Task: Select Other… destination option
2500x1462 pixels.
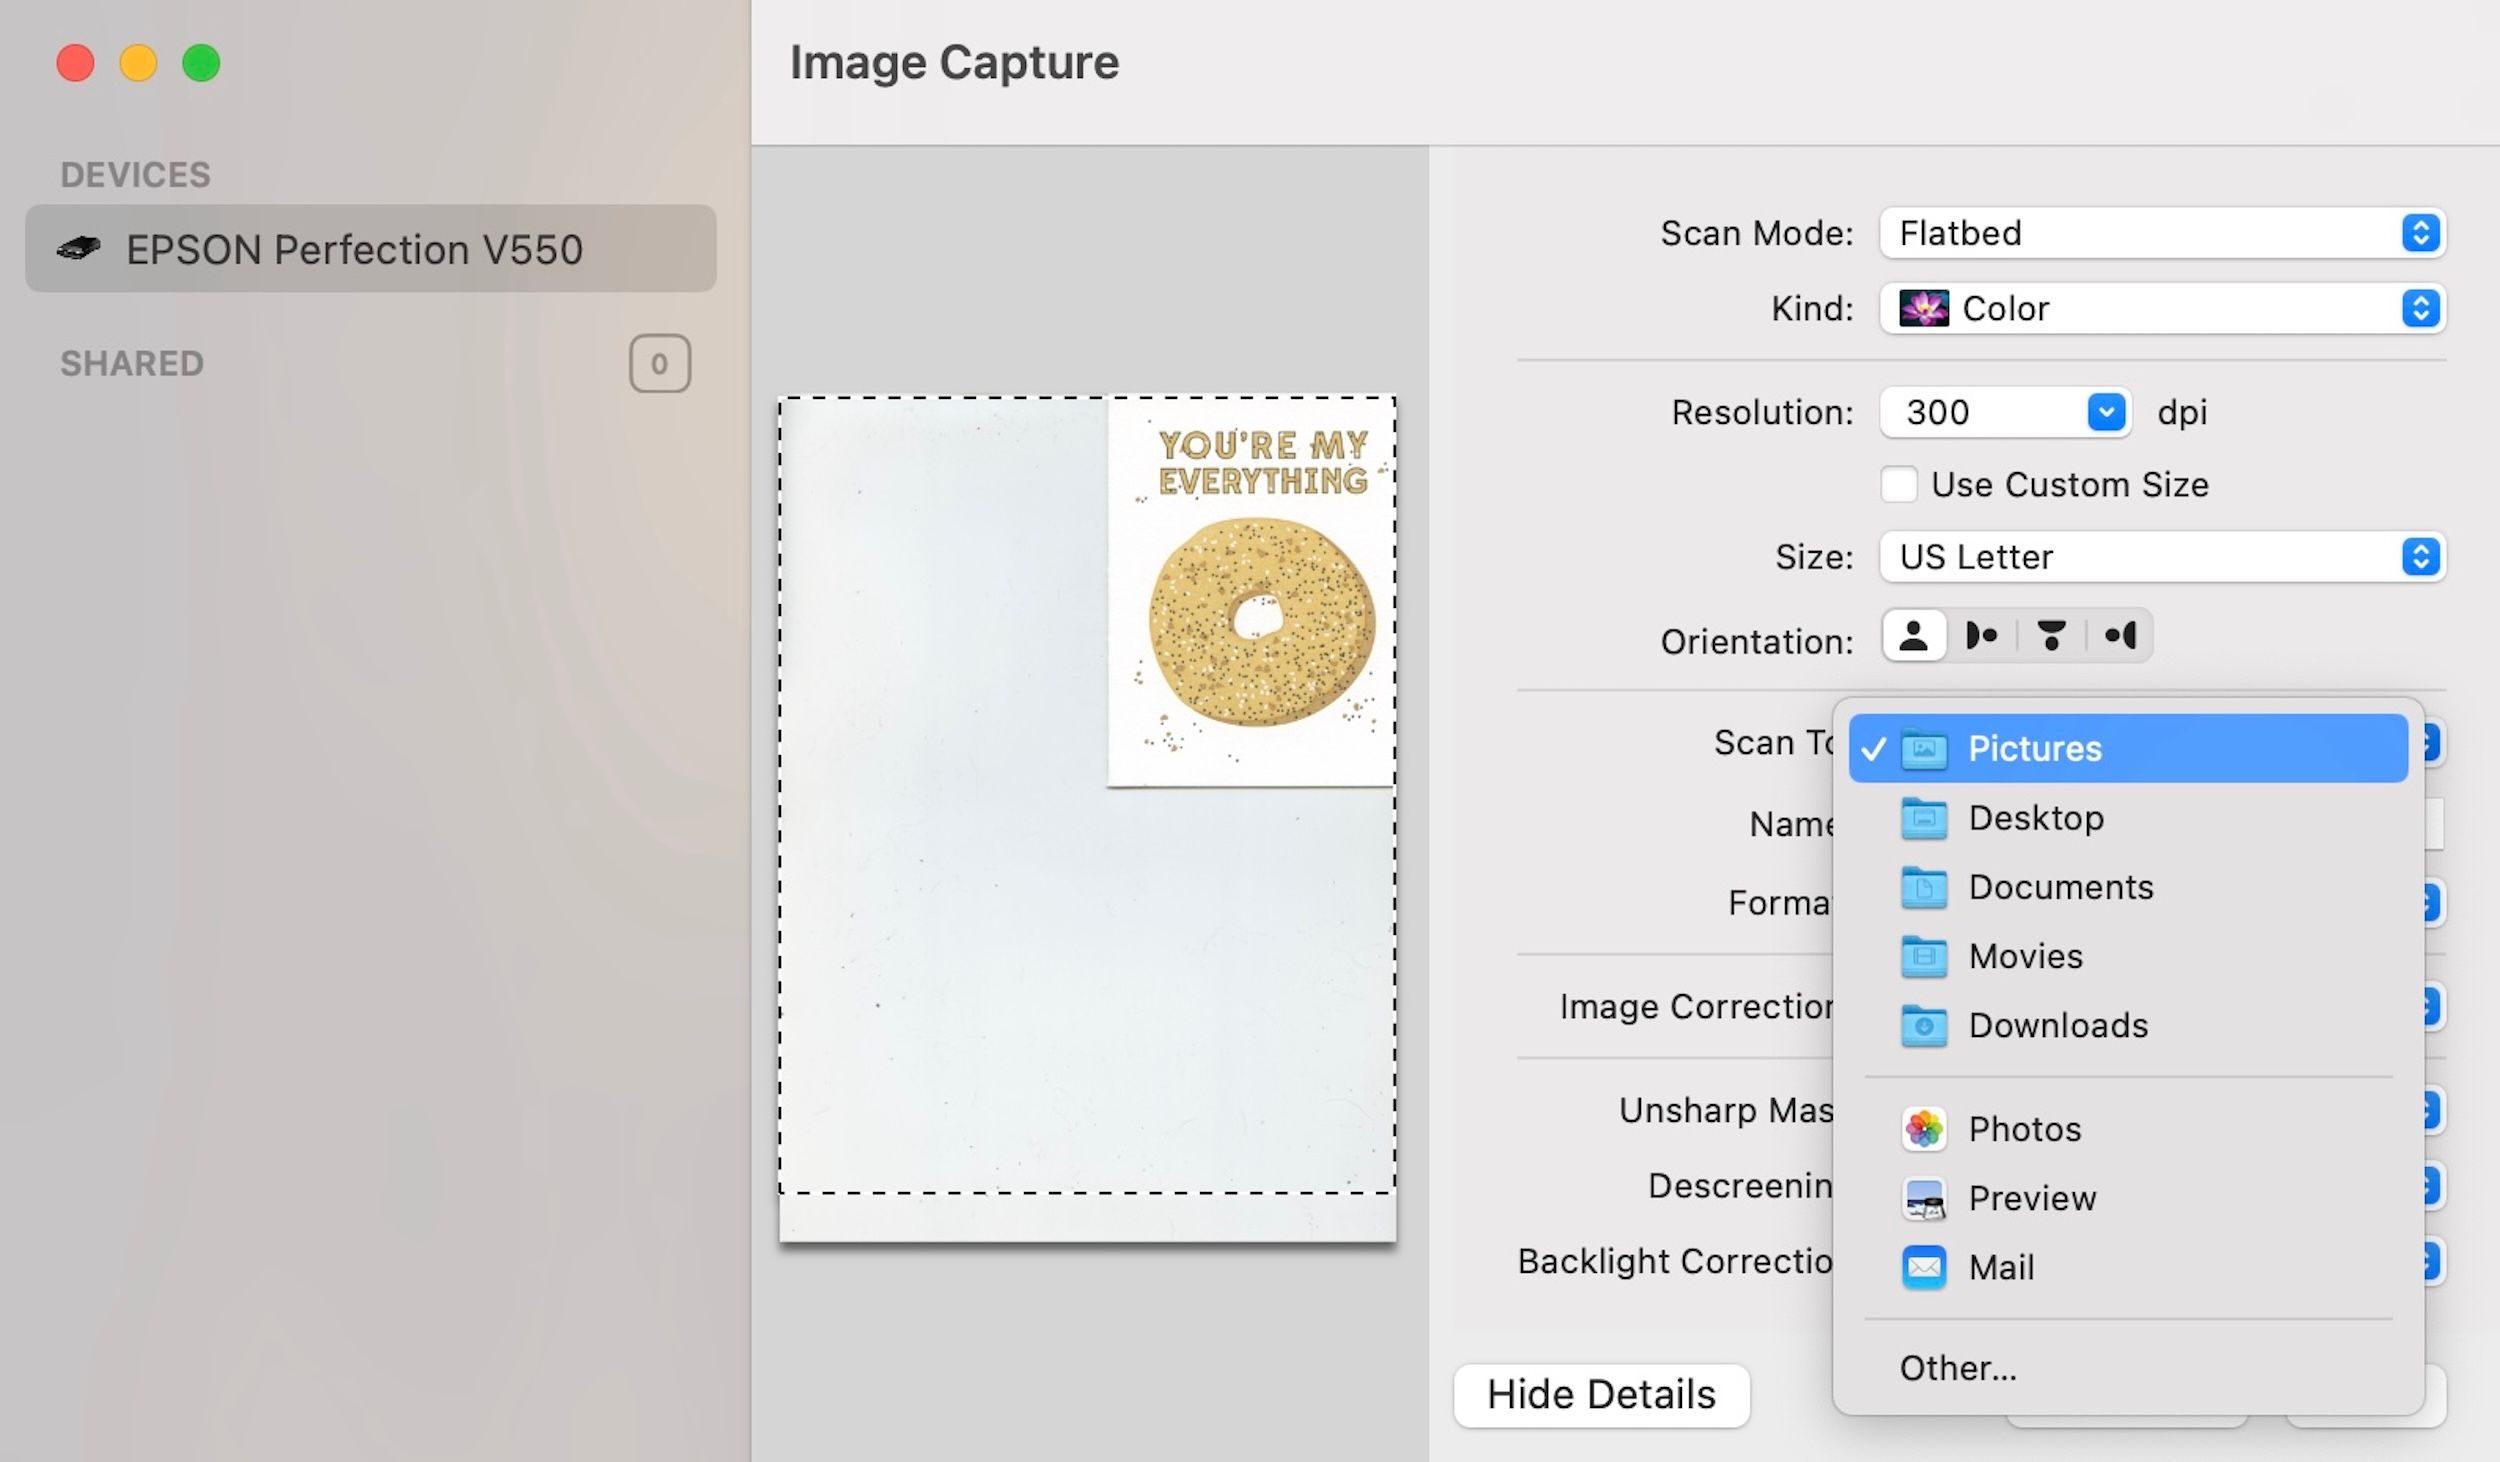Action: tap(2128, 1368)
